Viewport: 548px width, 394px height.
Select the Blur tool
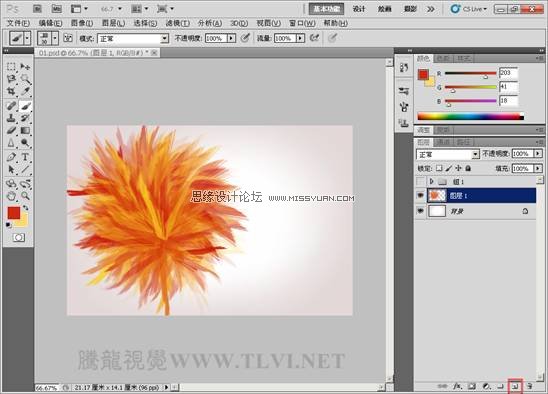[x=11, y=143]
